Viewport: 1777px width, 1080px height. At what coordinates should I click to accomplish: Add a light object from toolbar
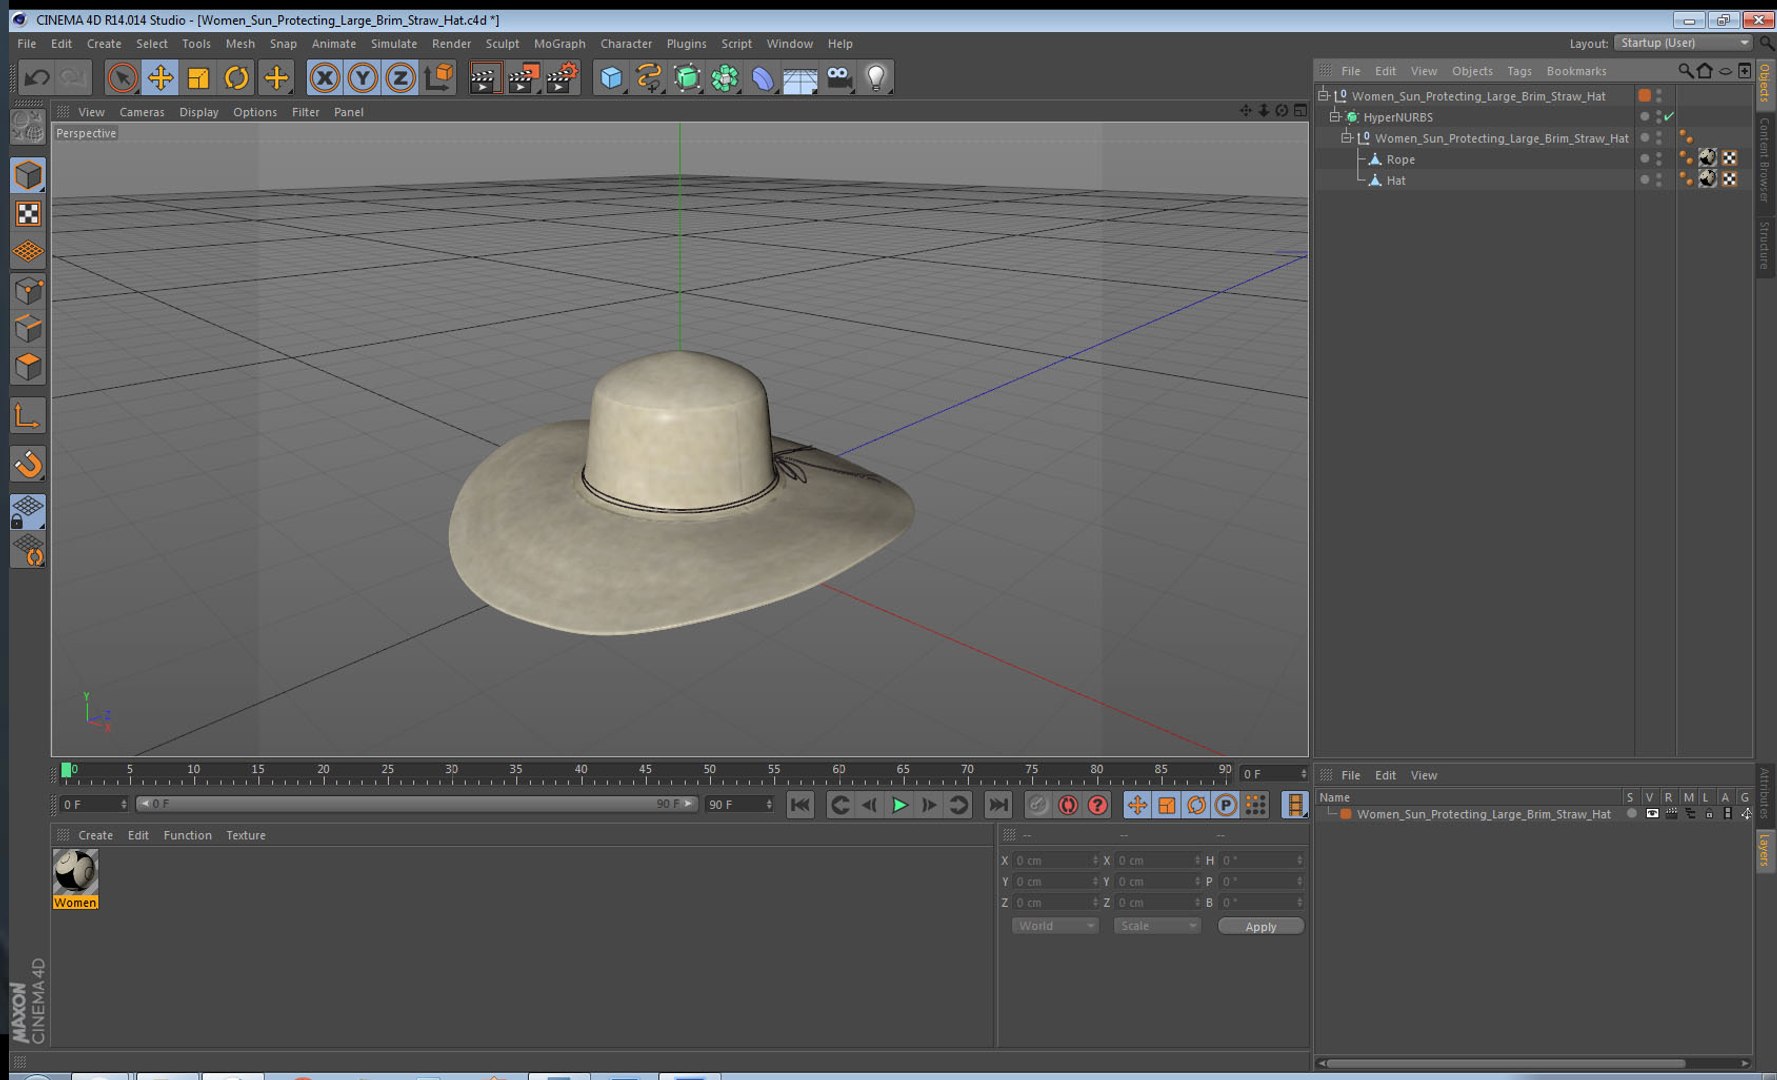(x=876, y=78)
